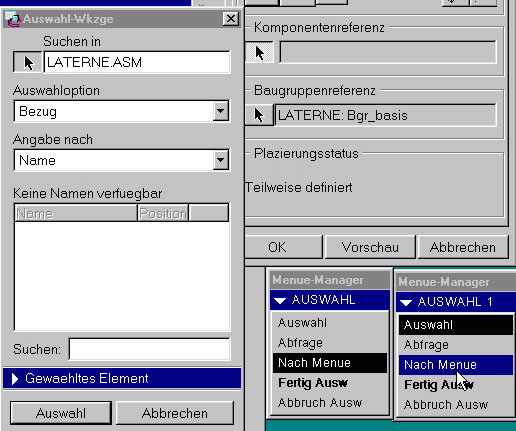
Task: Click Abbrechen in the Auswahl-Wkzge dialog
Action: tap(175, 413)
